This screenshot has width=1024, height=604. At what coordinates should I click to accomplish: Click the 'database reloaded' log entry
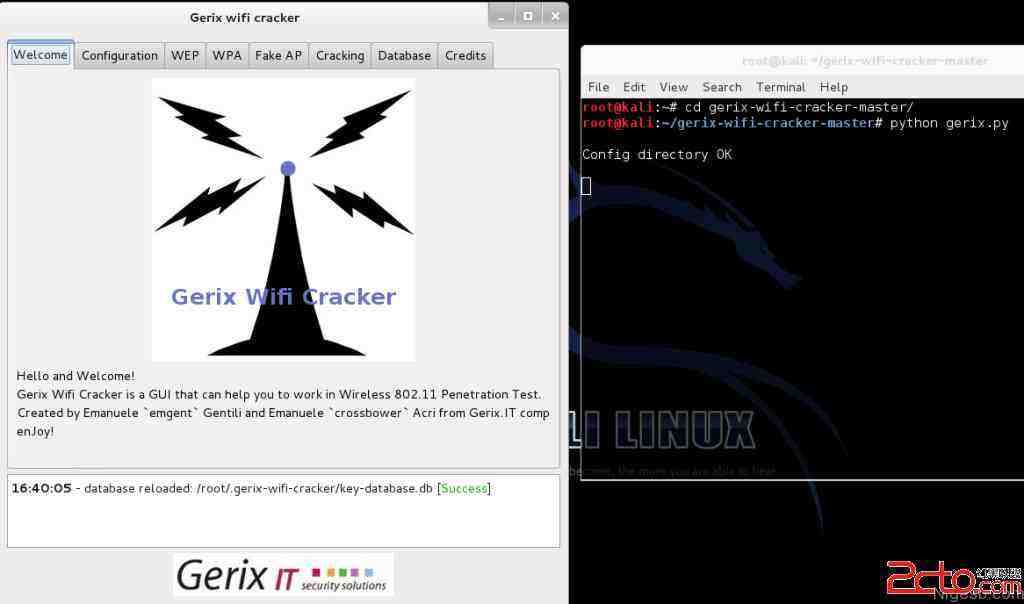pos(251,488)
